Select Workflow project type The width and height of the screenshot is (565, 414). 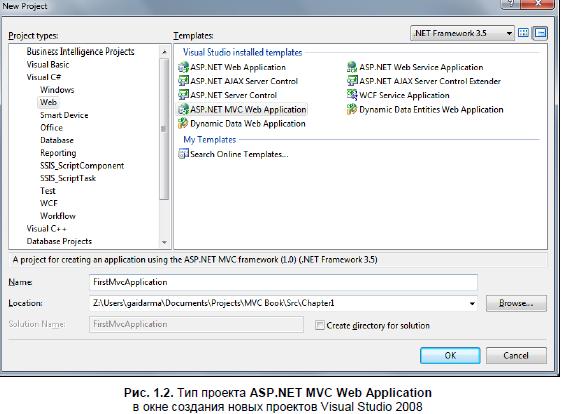click(58, 216)
